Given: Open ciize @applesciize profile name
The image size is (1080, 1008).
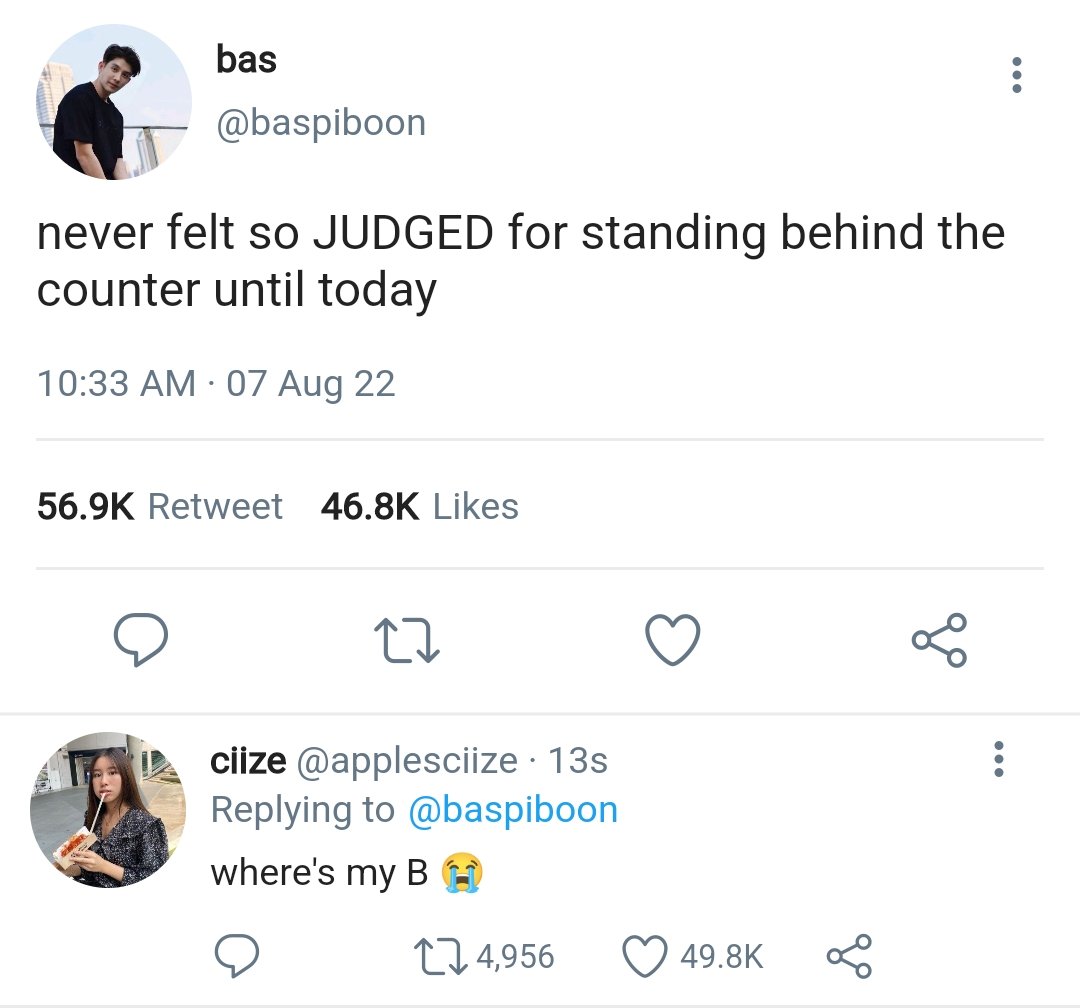Looking at the screenshot, I should tap(364, 761).
